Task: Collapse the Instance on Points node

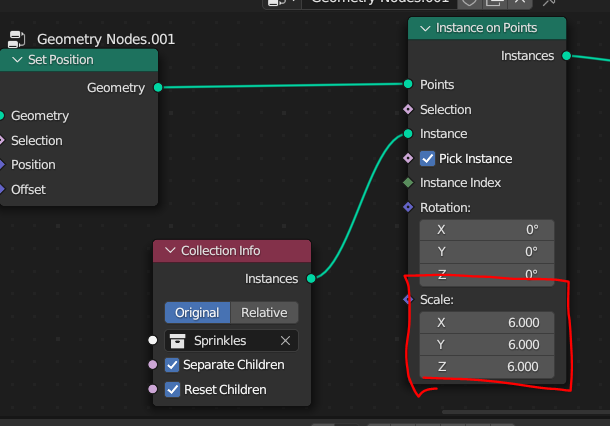Action: [425, 28]
